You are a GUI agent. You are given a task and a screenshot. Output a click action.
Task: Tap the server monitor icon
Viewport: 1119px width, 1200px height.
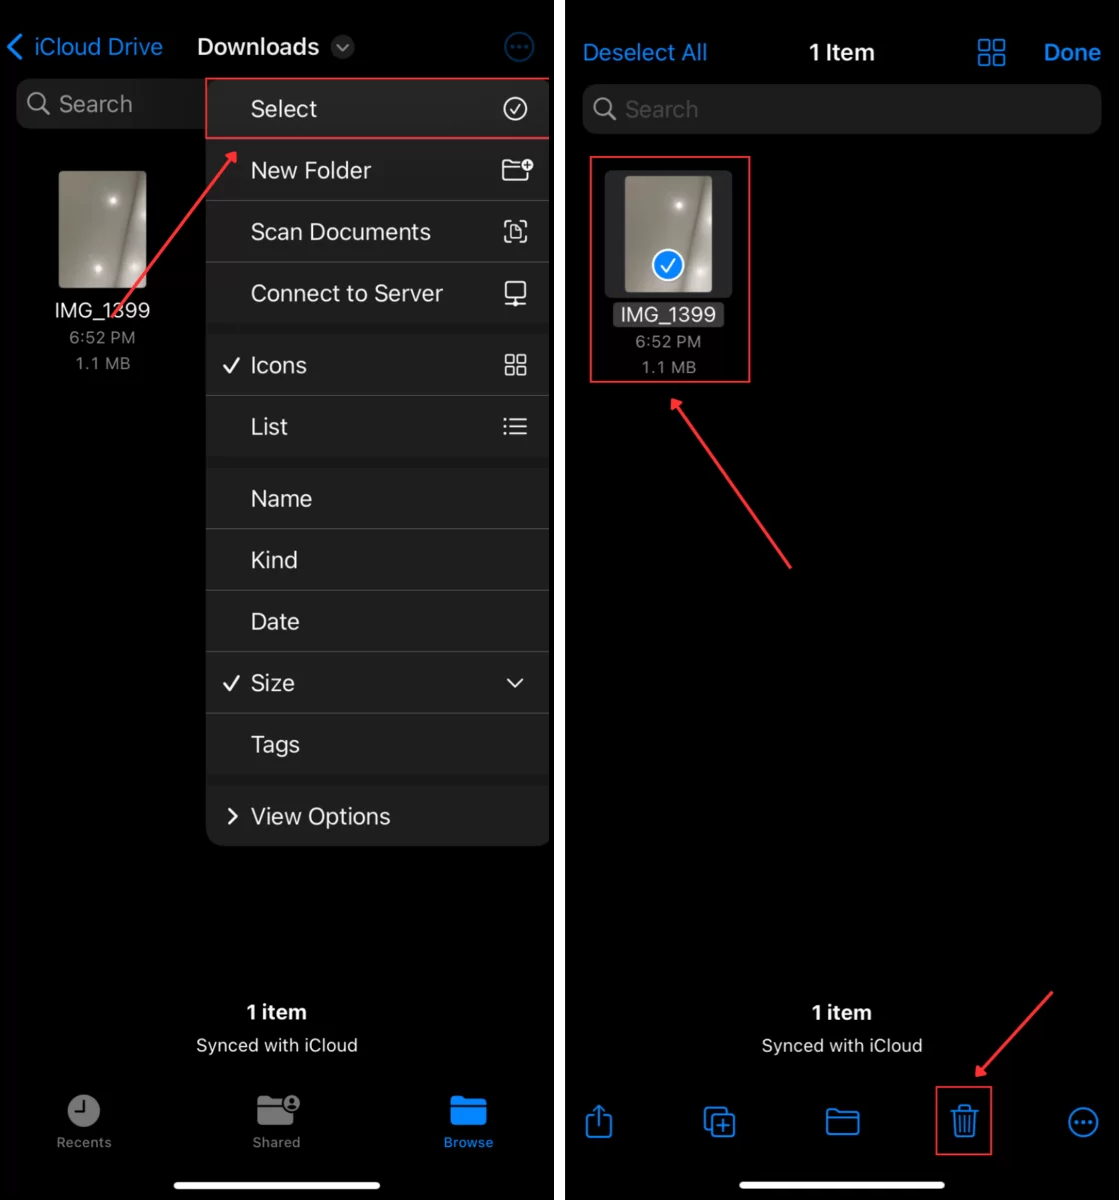pyautogui.click(x=515, y=293)
